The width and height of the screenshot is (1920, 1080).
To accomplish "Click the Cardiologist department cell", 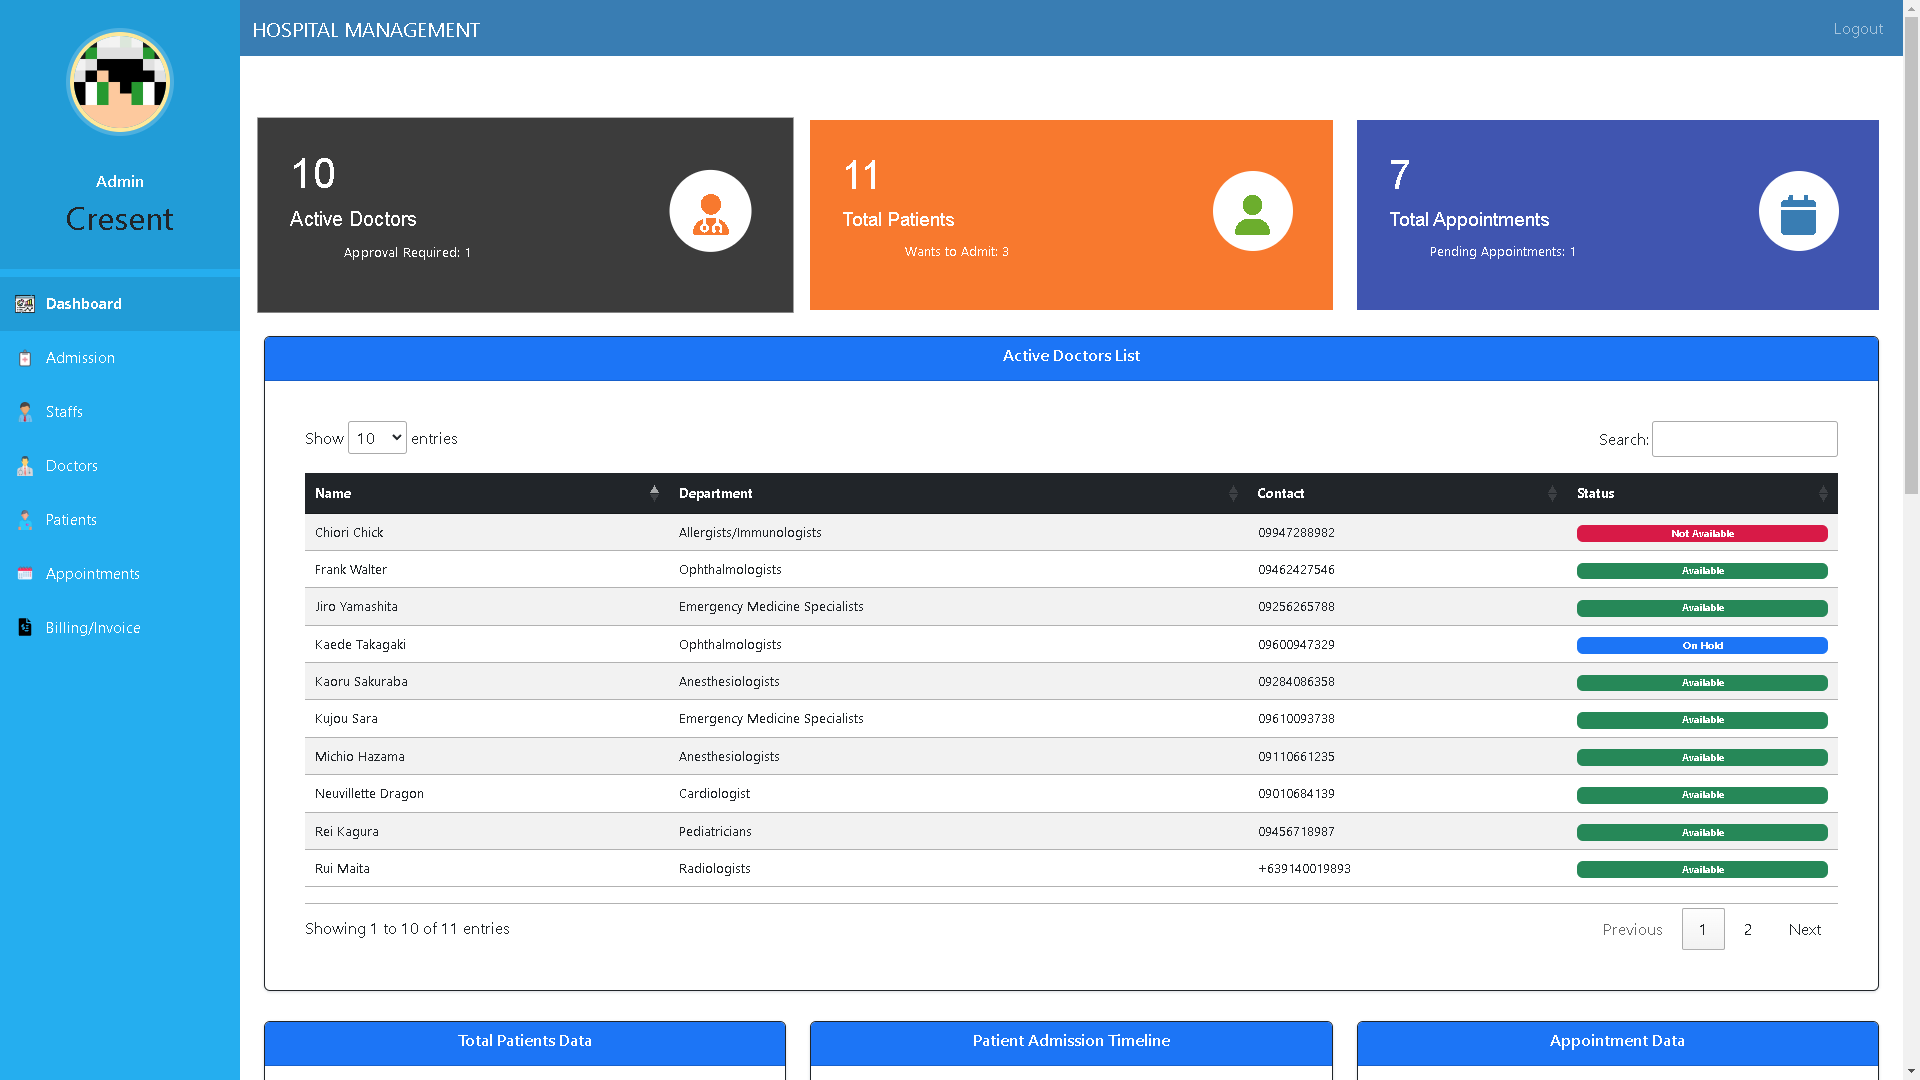I will [x=958, y=794].
